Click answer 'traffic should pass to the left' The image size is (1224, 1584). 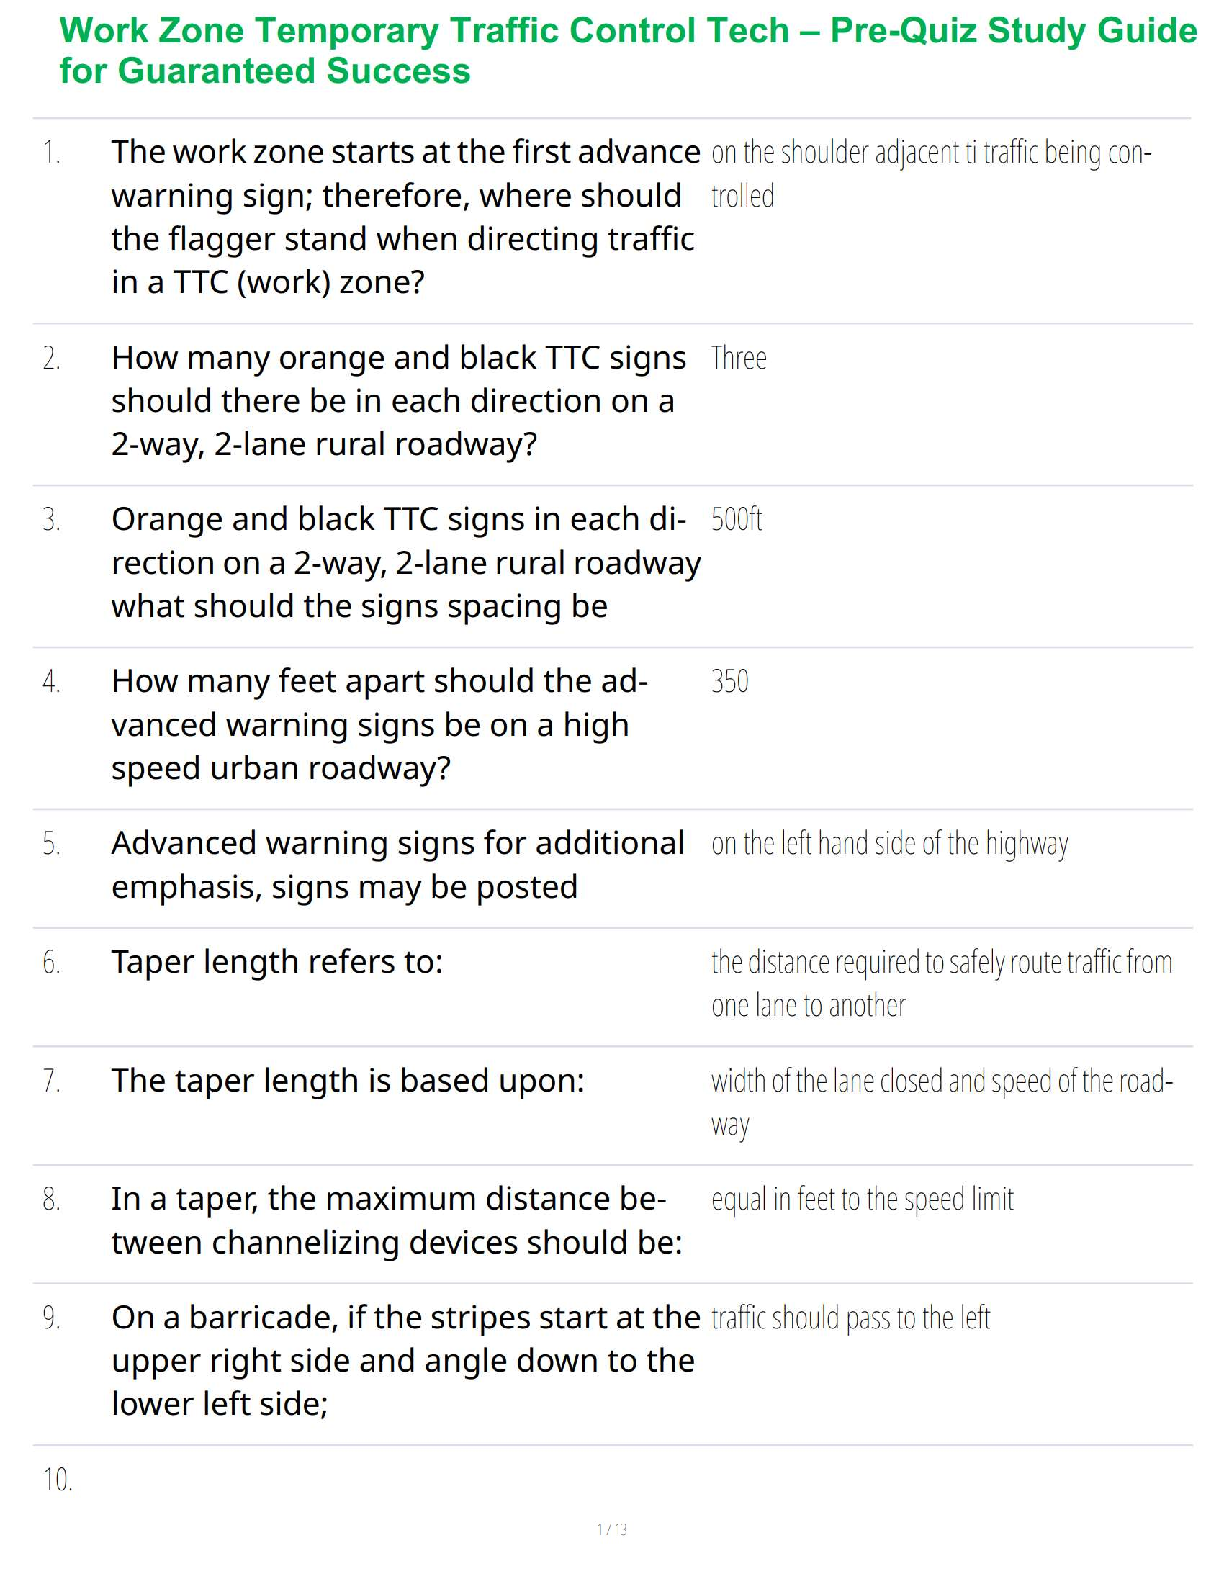click(850, 1318)
